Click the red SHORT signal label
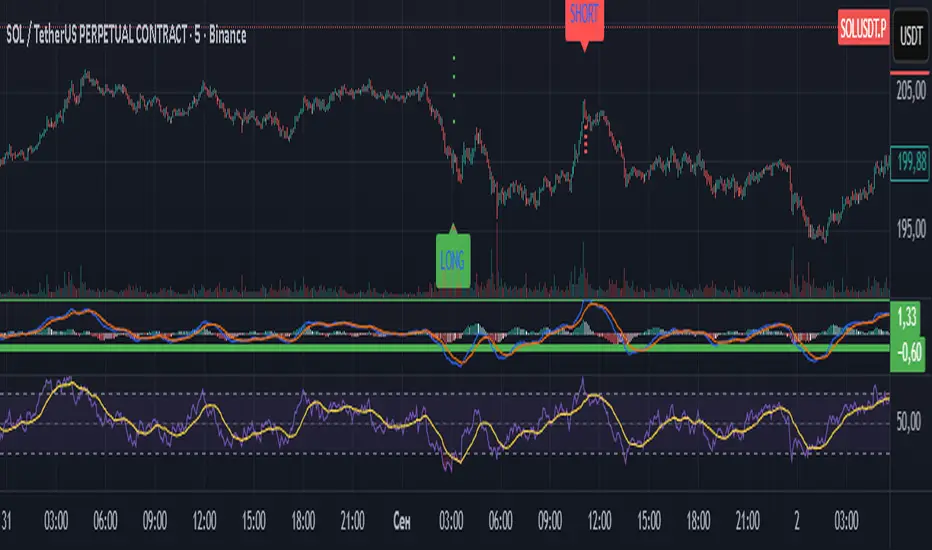 pyautogui.click(x=584, y=21)
